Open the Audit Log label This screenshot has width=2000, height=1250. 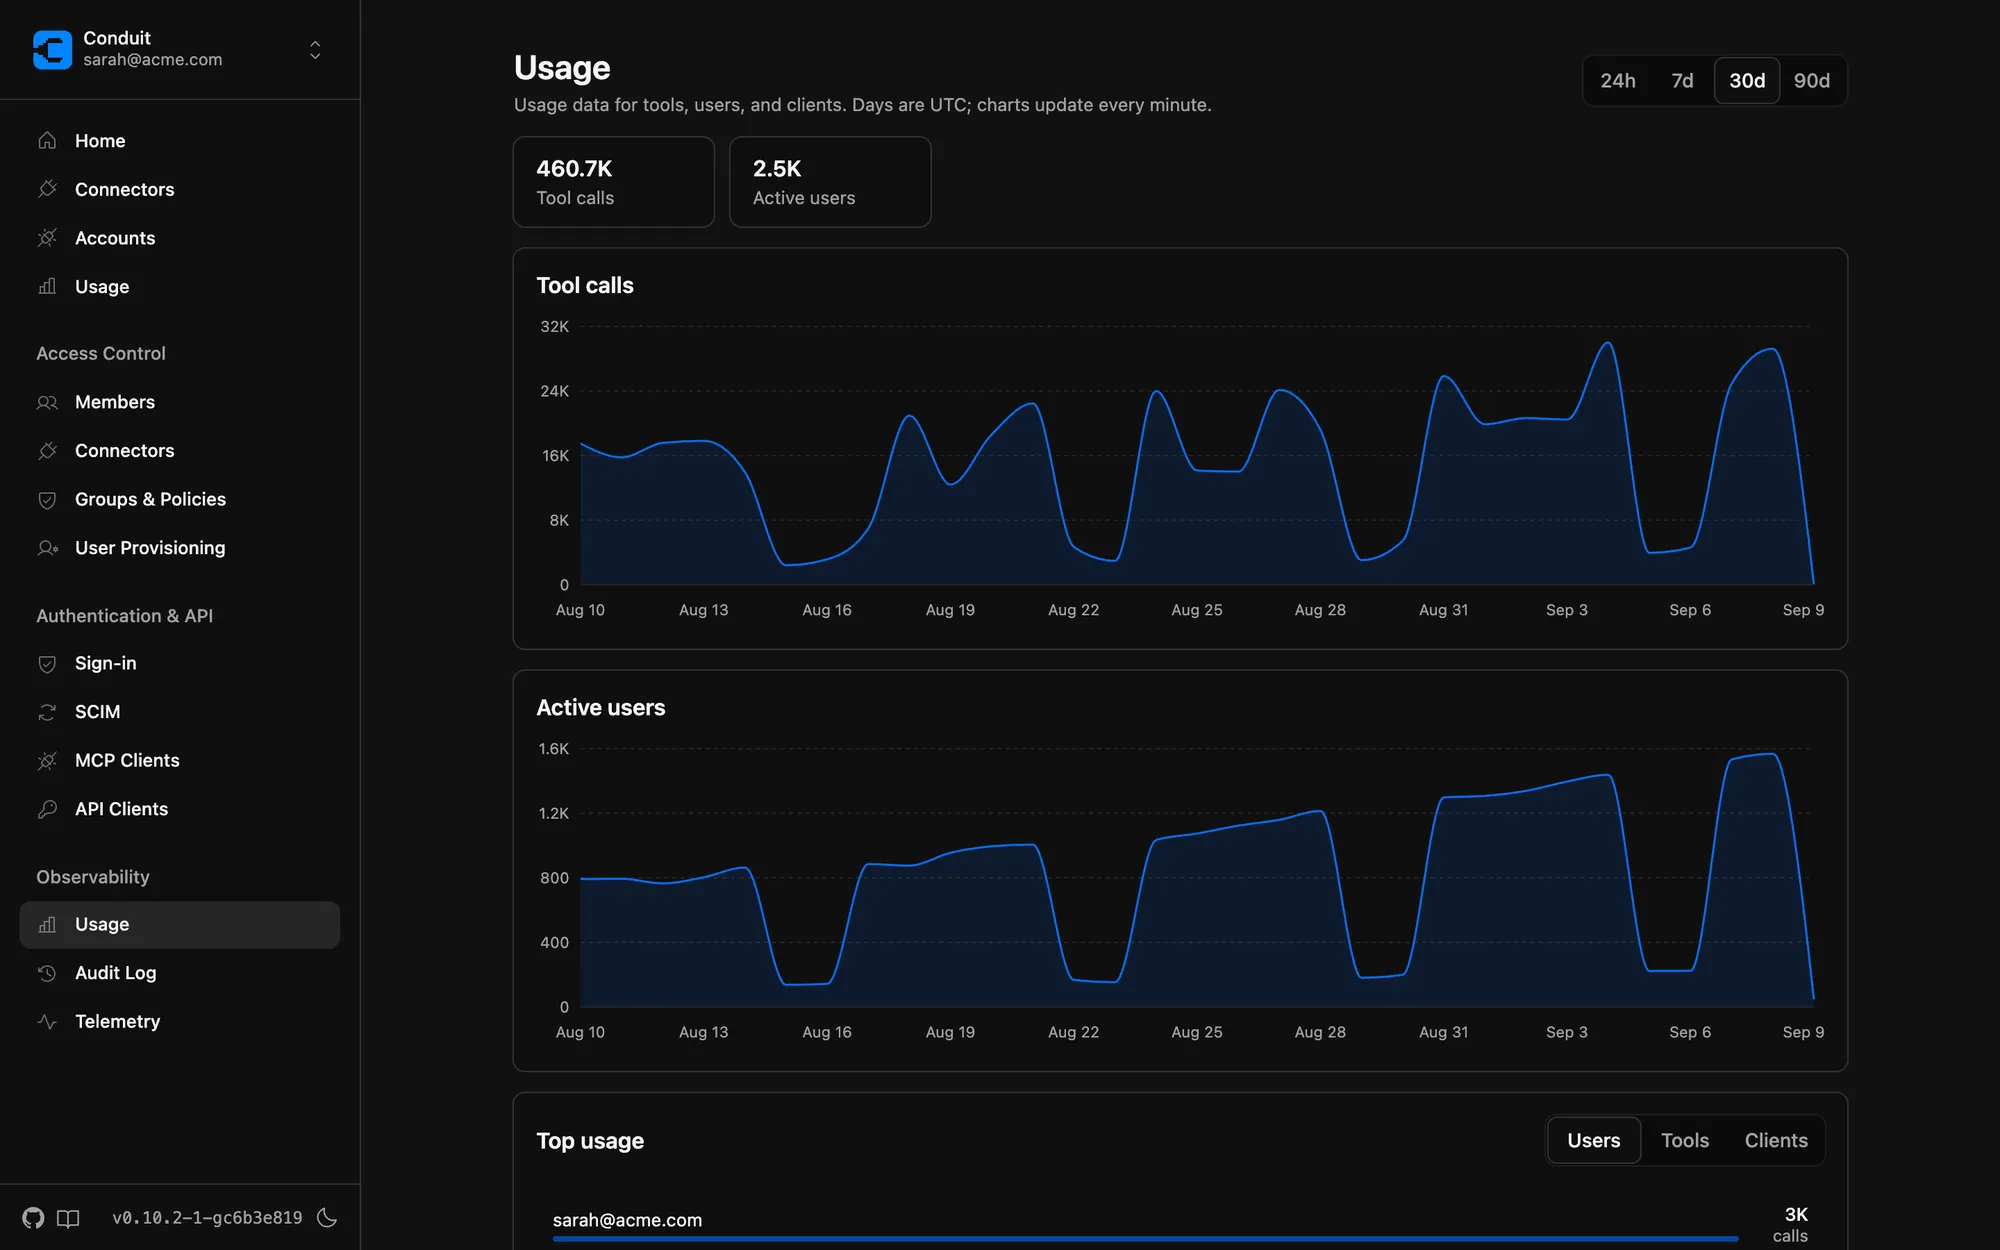[x=115, y=973]
